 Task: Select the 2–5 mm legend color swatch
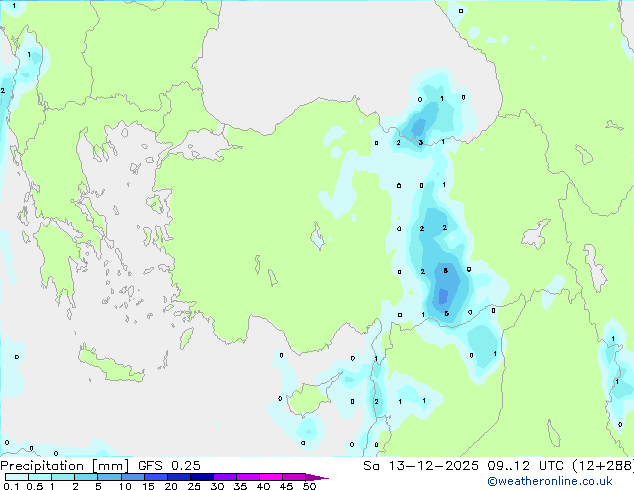click(86, 477)
